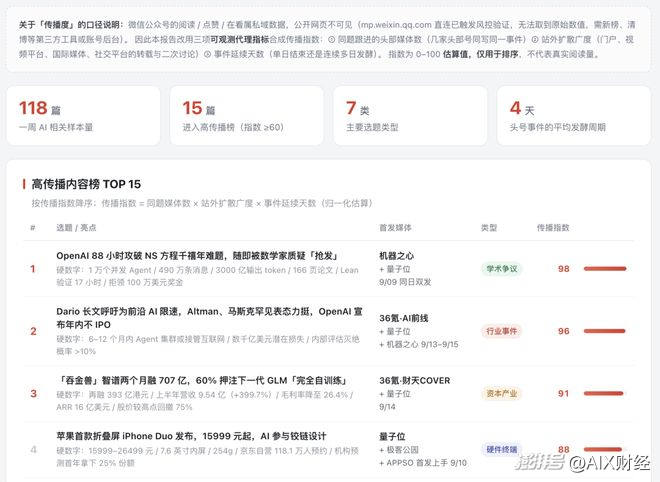Click the spread index value 91
The image size is (660, 482).
click(x=564, y=394)
